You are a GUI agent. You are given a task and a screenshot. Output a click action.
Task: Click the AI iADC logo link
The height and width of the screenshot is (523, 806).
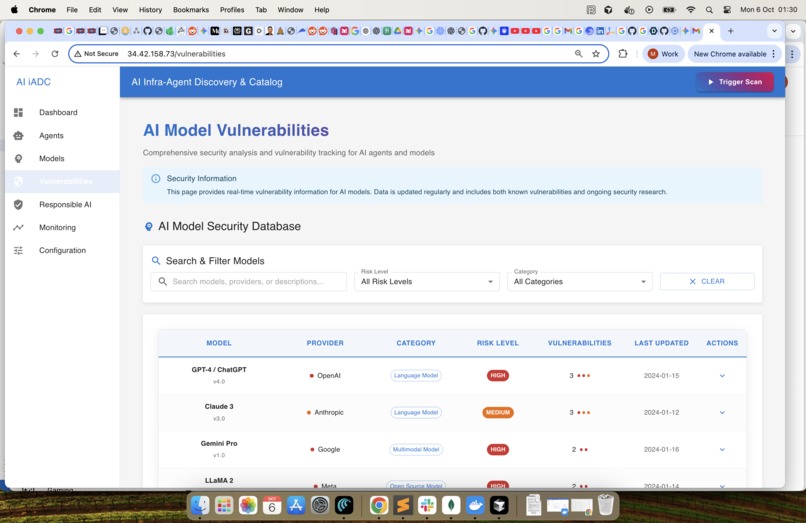pos(33,82)
